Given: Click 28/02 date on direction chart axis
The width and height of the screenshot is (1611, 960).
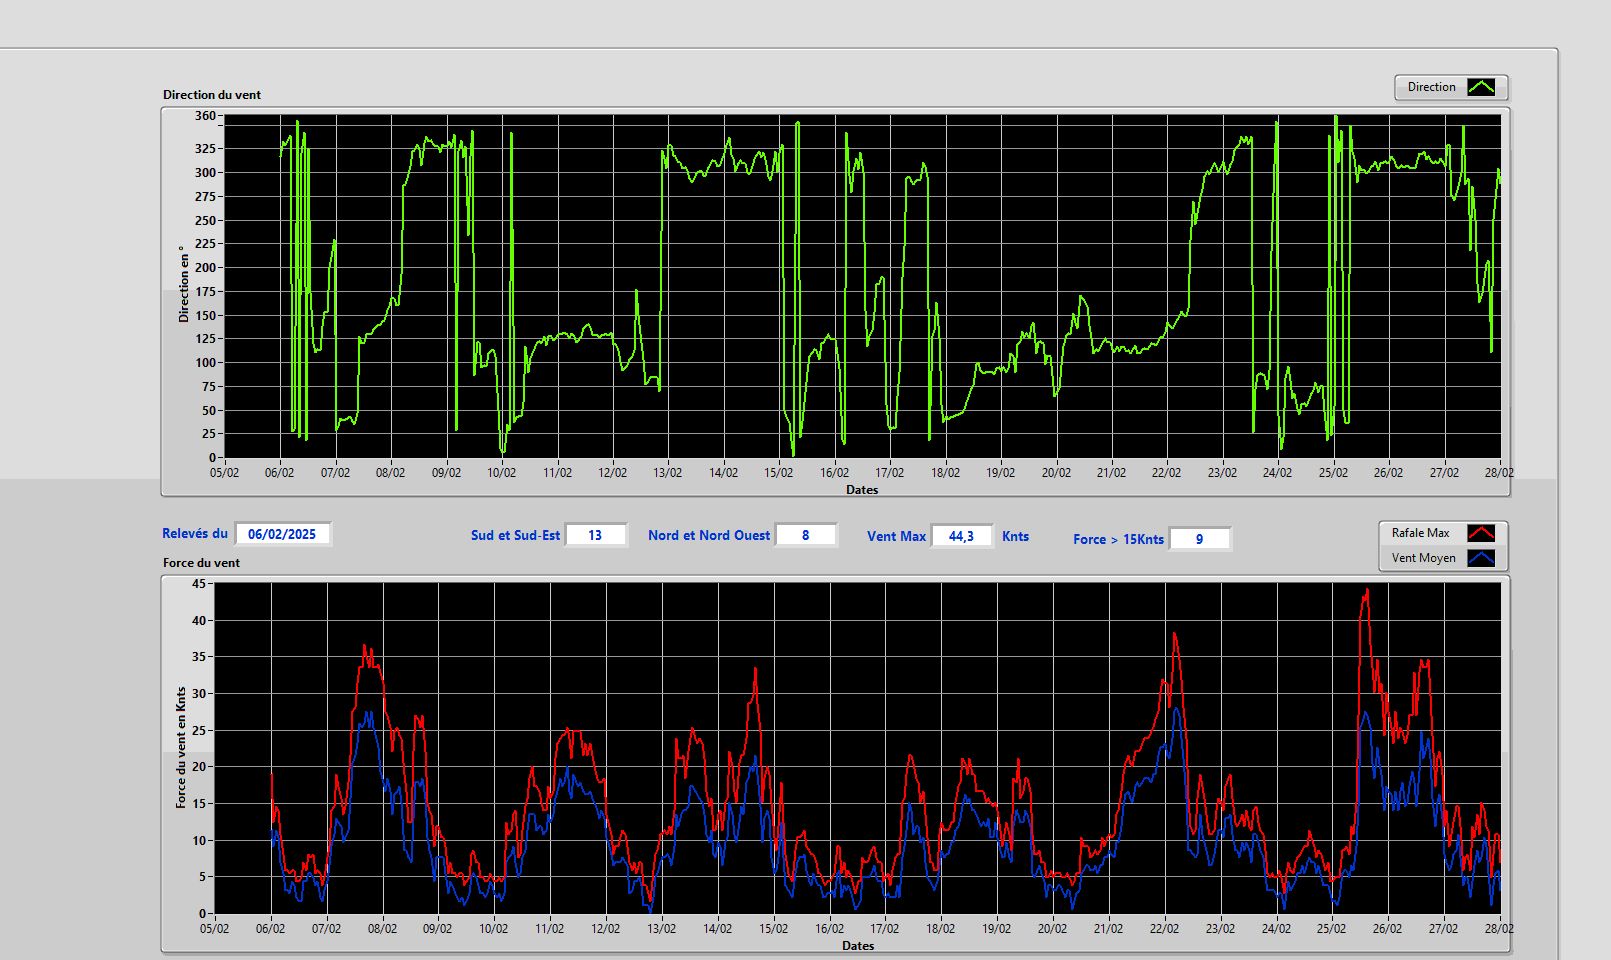Looking at the screenshot, I should [1499, 473].
